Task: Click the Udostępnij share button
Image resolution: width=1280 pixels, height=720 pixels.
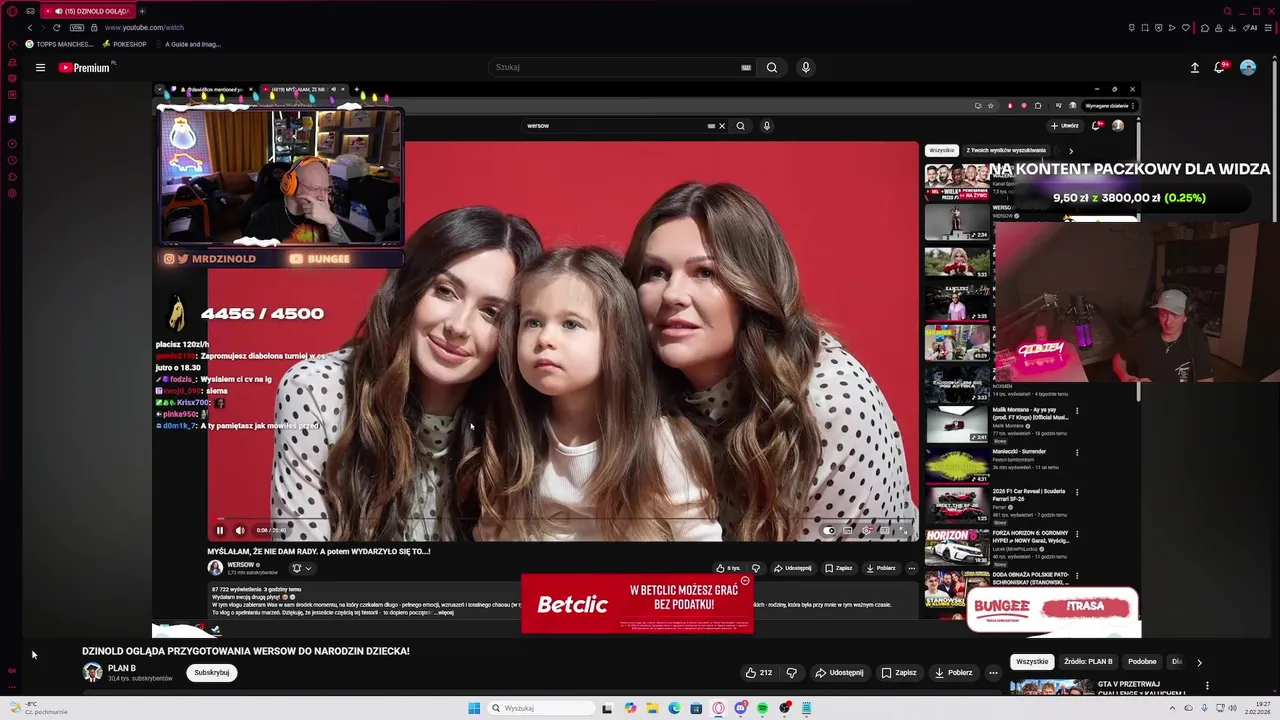Action: click(839, 673)
